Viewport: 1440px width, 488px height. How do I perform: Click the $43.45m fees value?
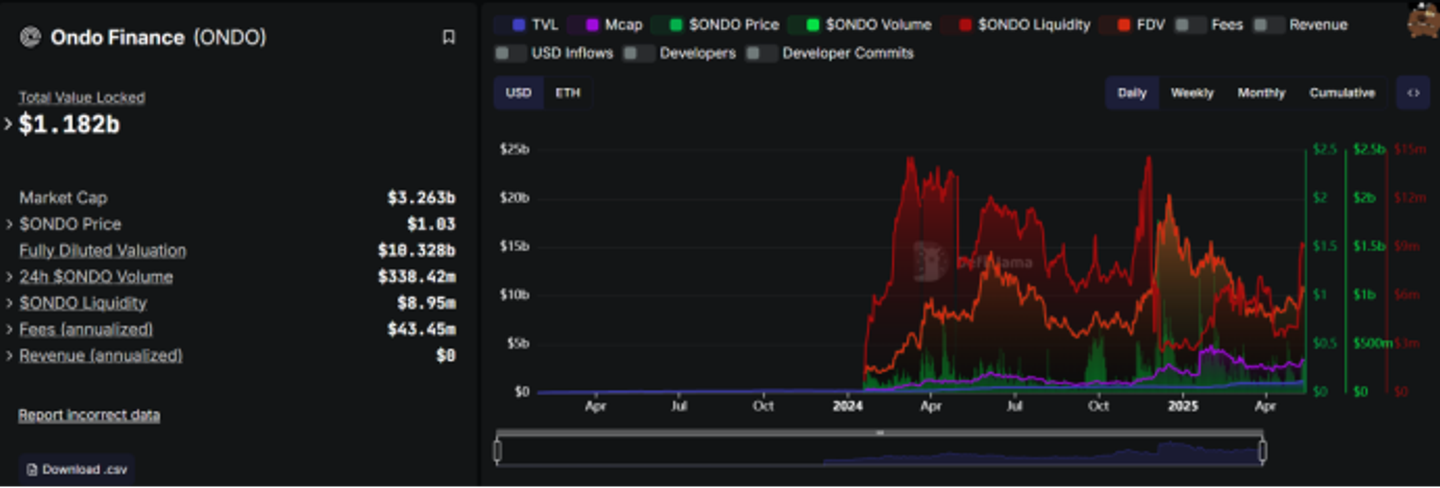tap(421, 329)
